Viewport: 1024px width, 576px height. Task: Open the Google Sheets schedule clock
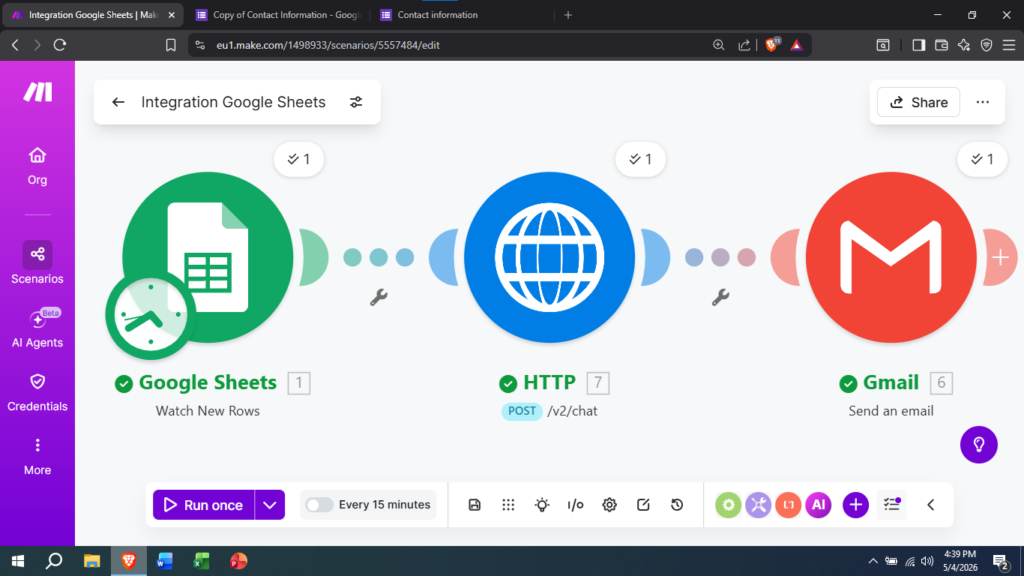150,315
